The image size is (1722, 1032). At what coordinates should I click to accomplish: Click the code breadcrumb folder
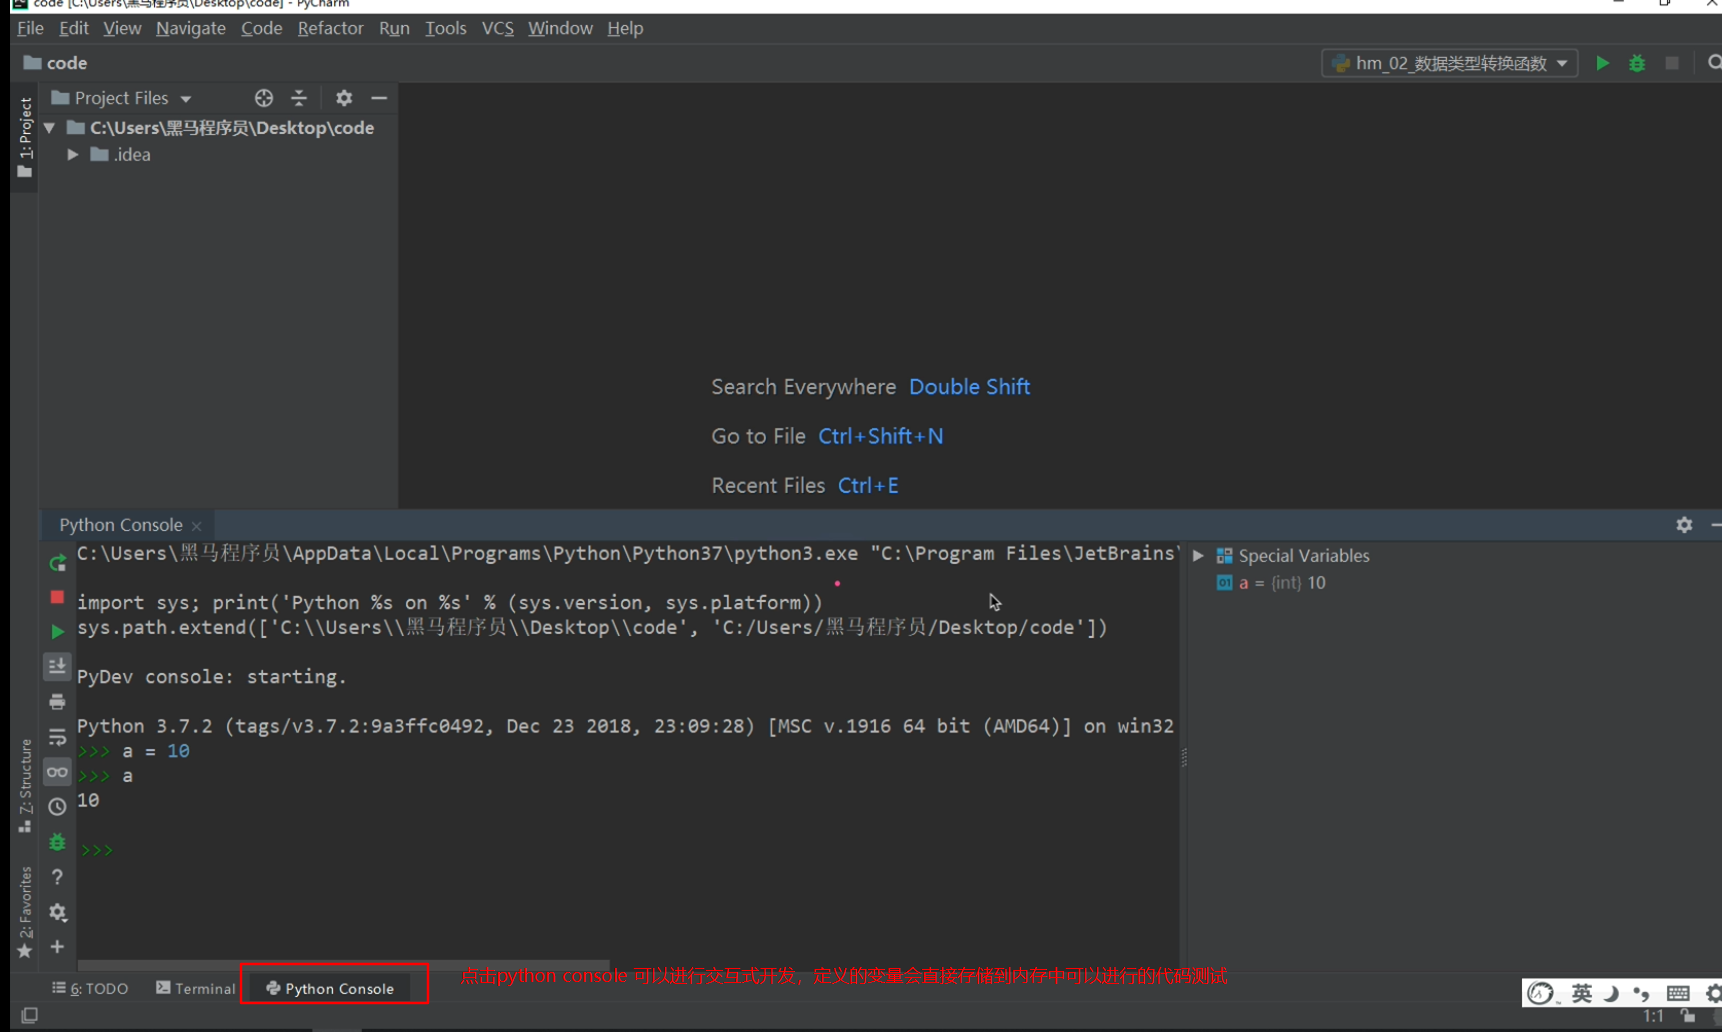(55, 63)
